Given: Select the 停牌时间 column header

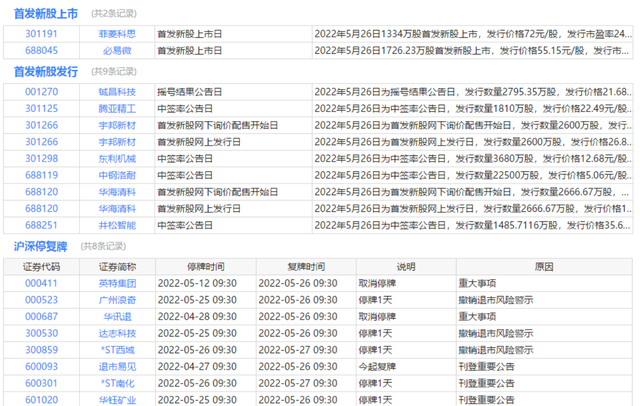Looking at the screenshot, I should 206,267.
